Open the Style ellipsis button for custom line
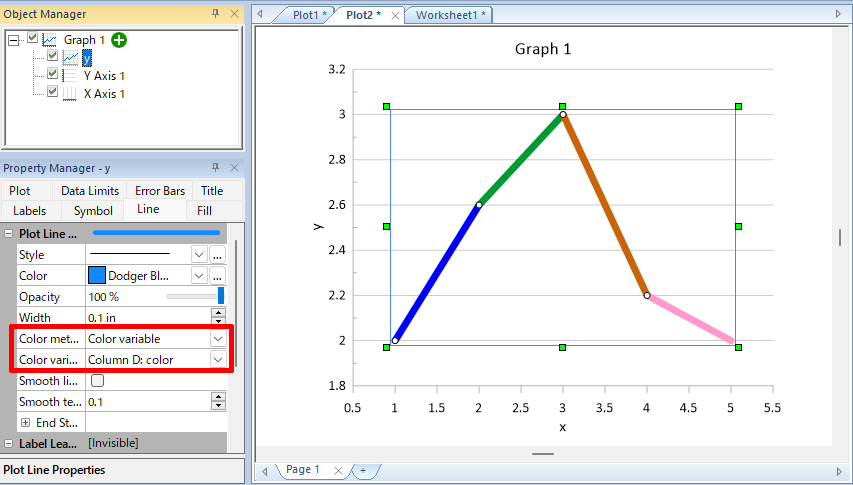The height and width of the screenshot is (485, 853). [x=217, y=255]
